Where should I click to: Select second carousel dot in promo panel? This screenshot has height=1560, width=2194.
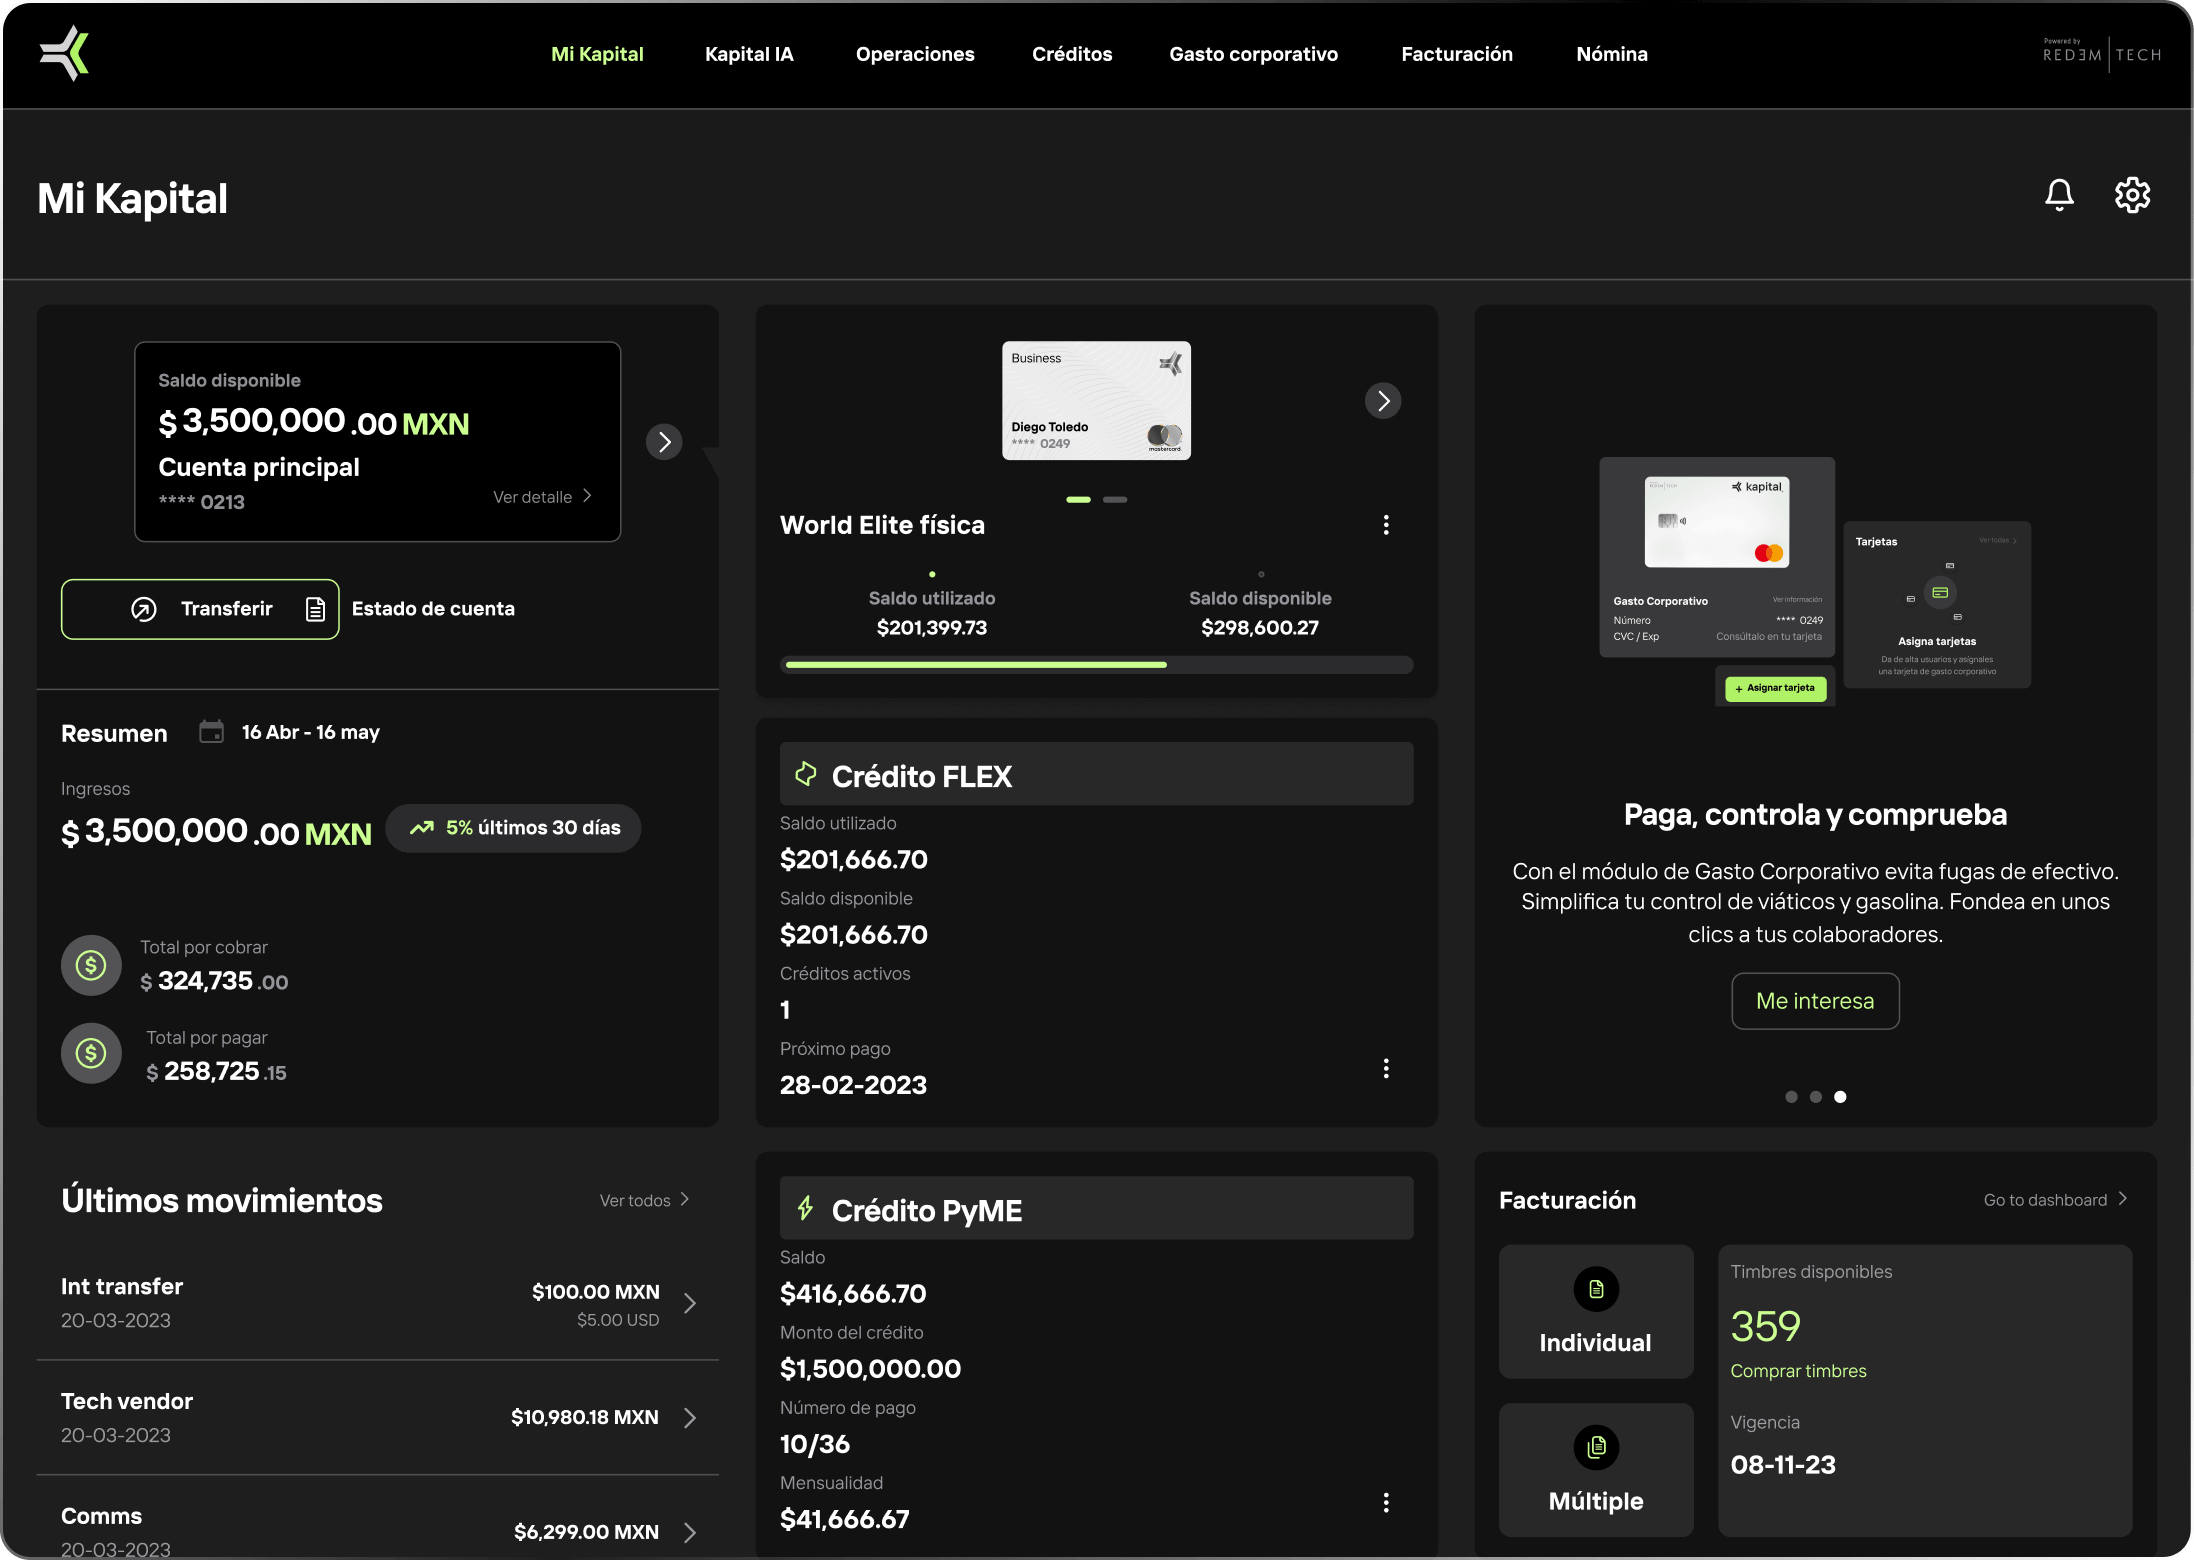pyautogui.click(x=1816, y=1097)
